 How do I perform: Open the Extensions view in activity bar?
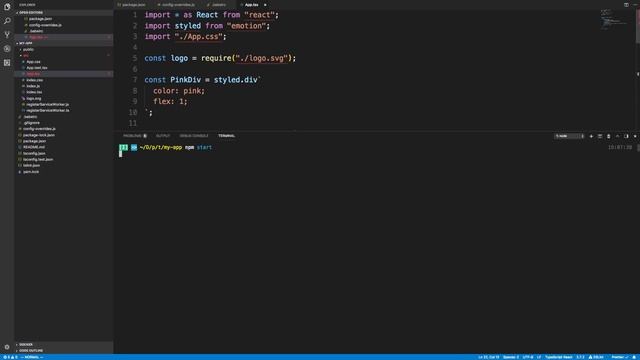[x=7, y=62]
